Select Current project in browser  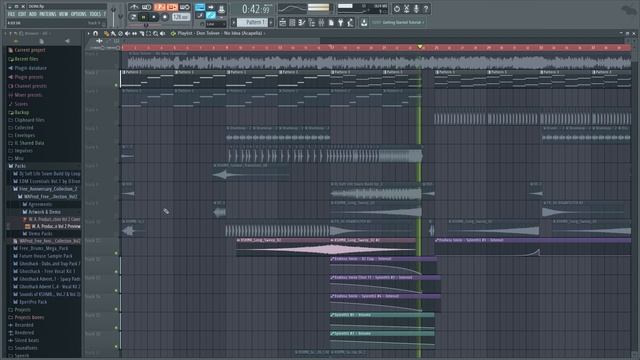coord(29,50)
